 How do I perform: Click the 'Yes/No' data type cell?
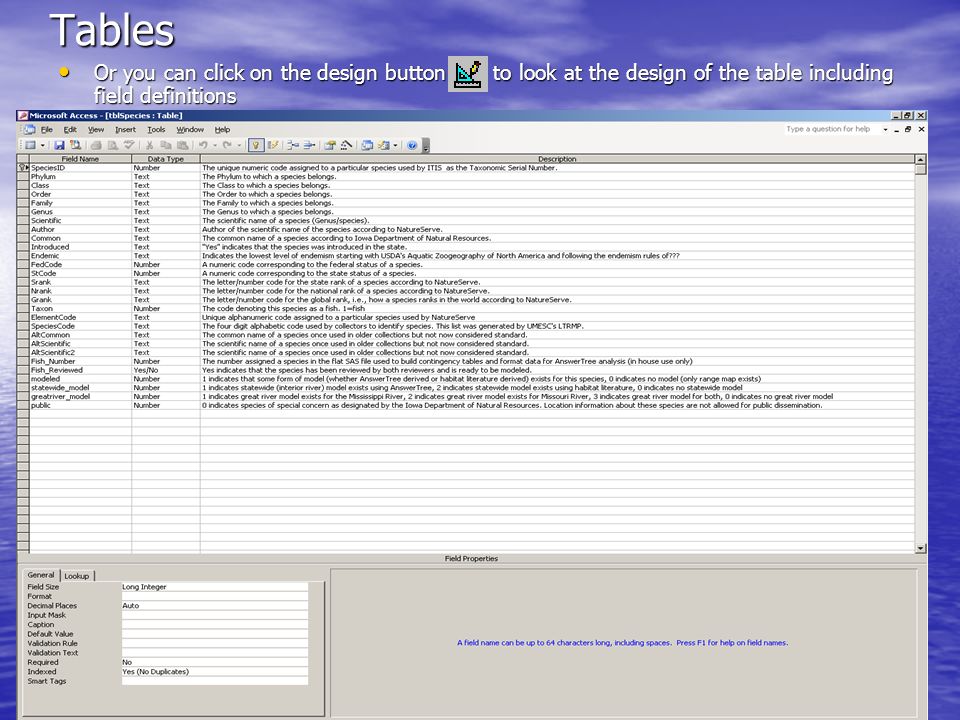(x=166, y=370)
